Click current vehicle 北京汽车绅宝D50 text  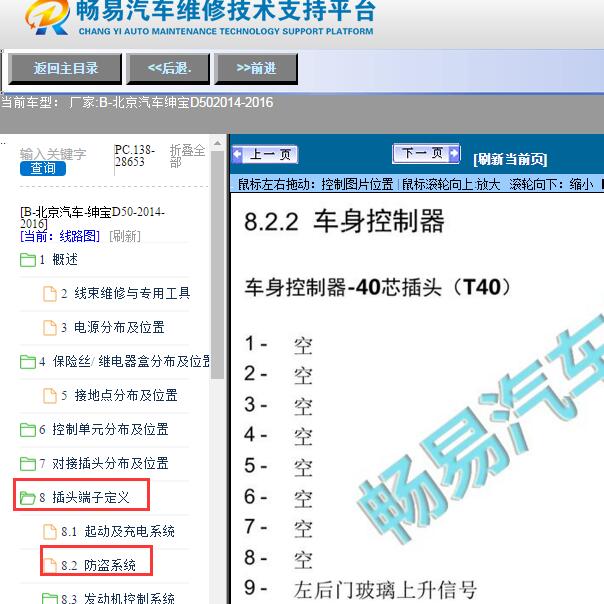[137, 103]
